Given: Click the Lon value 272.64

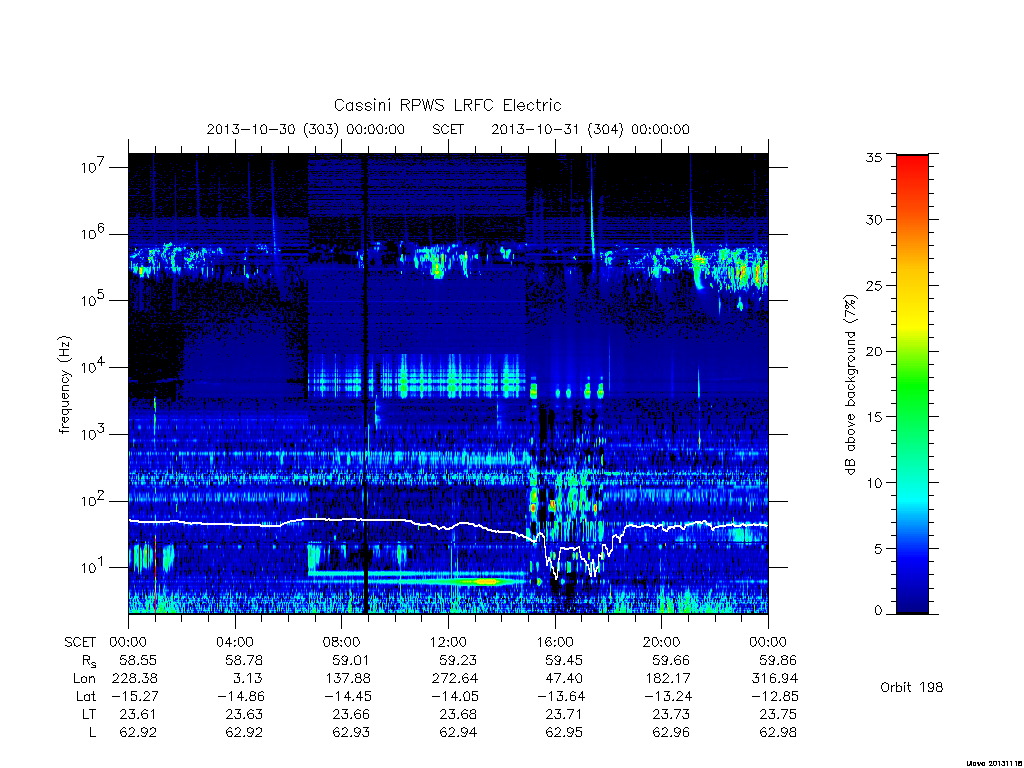Looking at the screenshot, I should (x=455, y=679).
